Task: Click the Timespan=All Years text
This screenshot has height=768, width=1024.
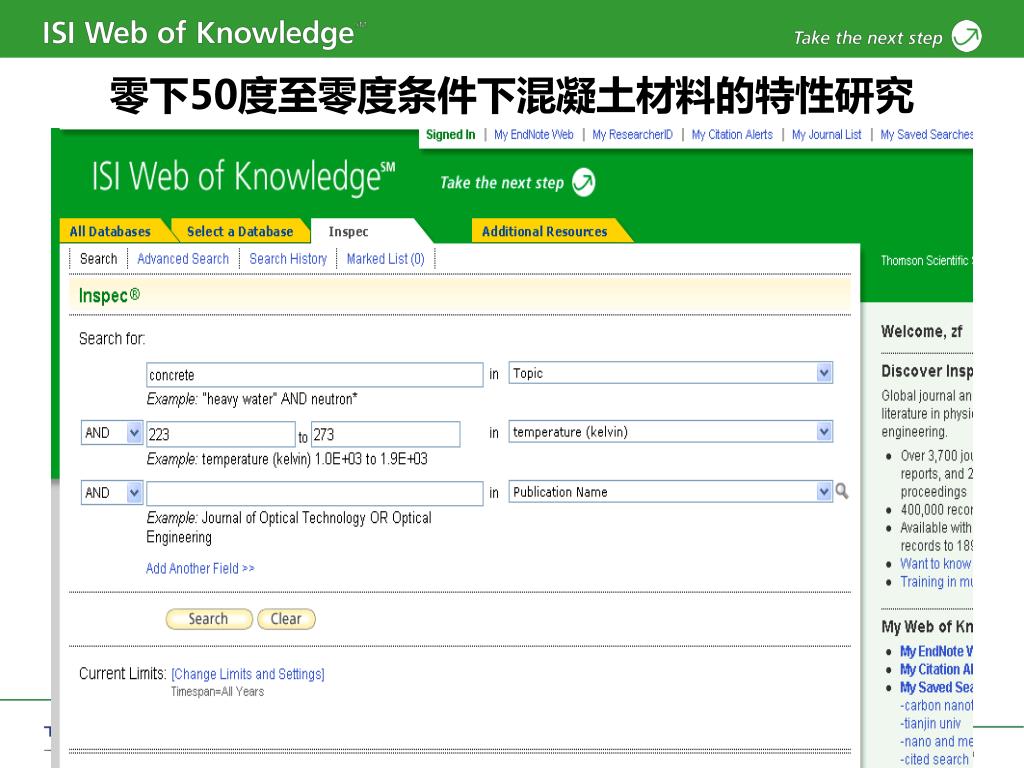Action: pos(217,692)
